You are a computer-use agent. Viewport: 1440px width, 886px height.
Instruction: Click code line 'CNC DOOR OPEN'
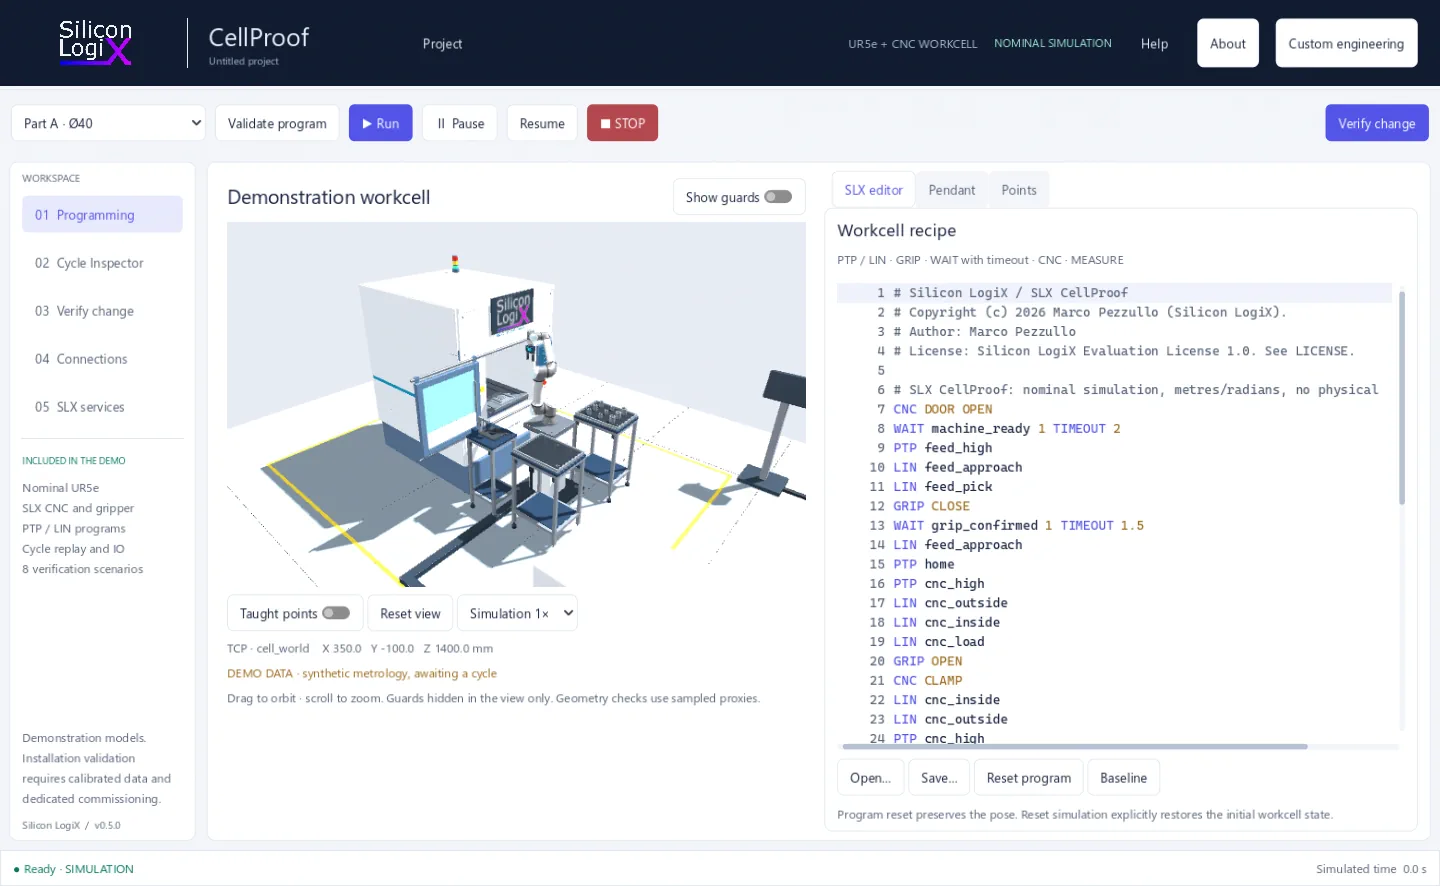click(x=942, y=409)
